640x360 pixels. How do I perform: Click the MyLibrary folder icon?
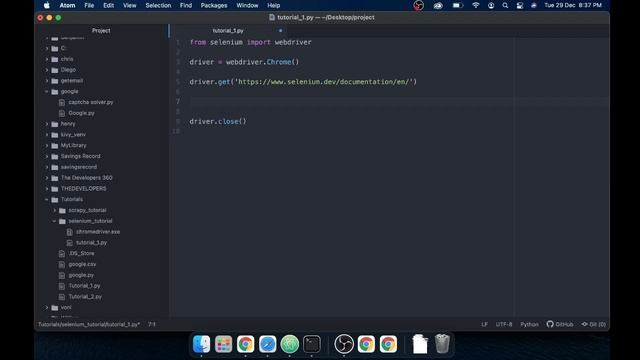click(x=55, y=145)
